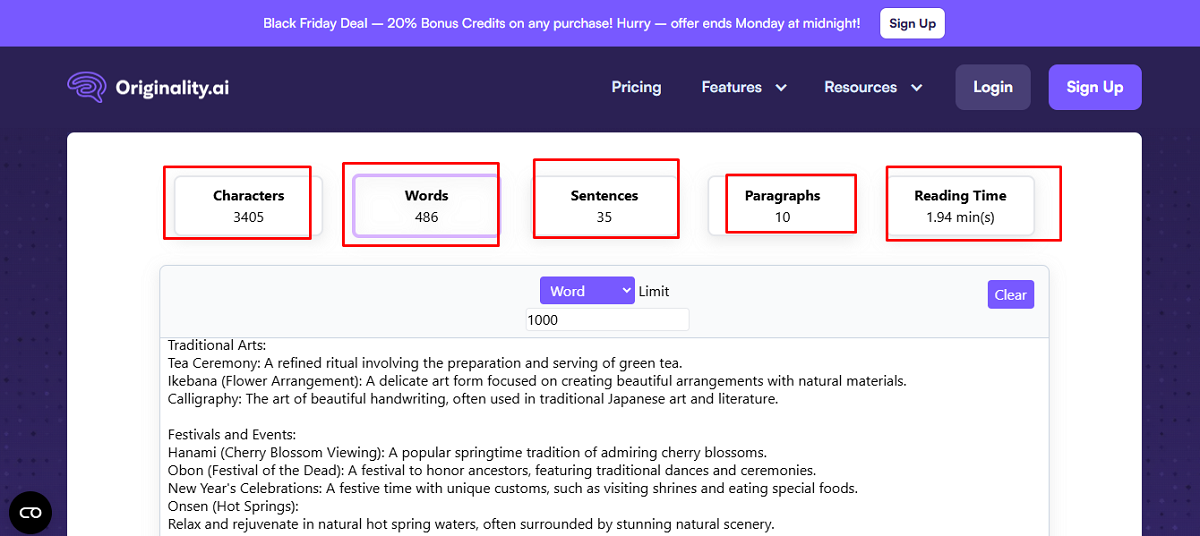The width and height of the screenshot is (1200, 536).
Task: Click the limit number input field
Action: 607,320
